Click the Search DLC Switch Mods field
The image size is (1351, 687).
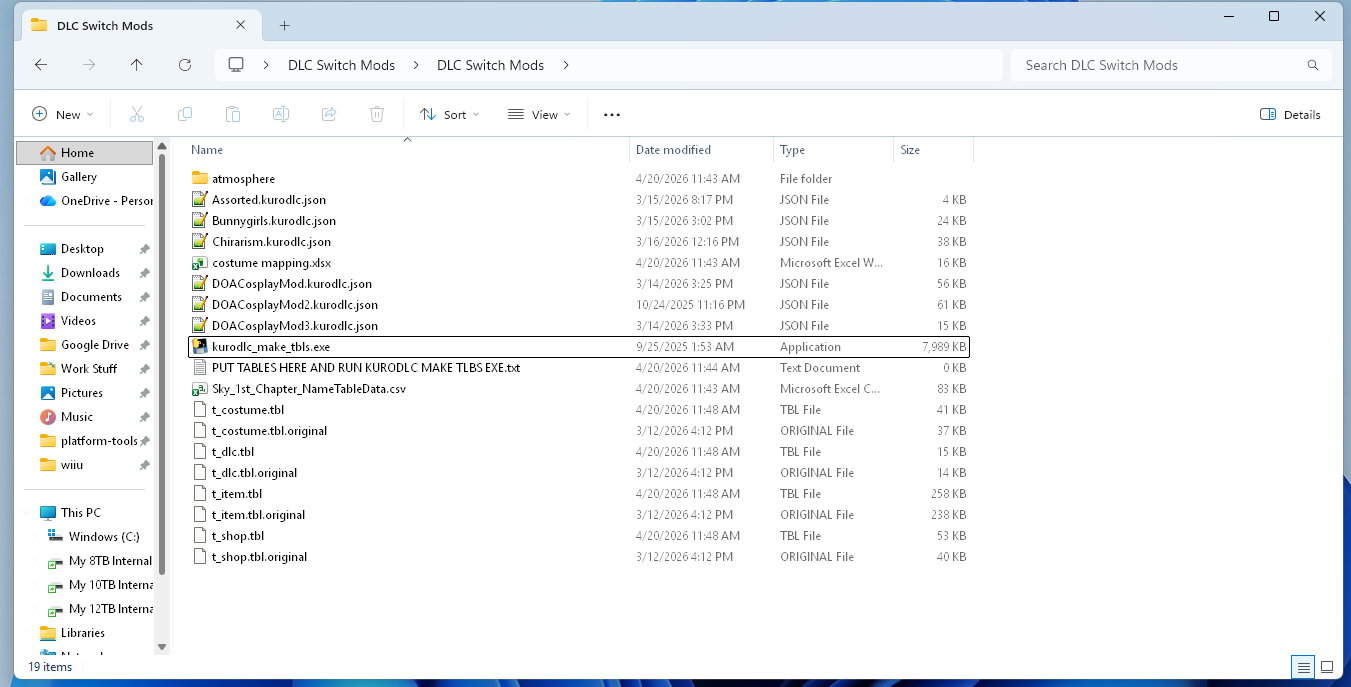point(1171,65)
